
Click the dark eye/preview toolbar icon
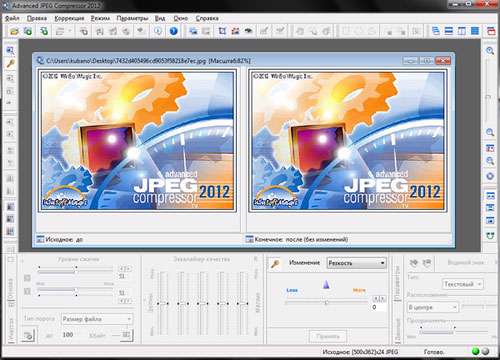(248, 31)
